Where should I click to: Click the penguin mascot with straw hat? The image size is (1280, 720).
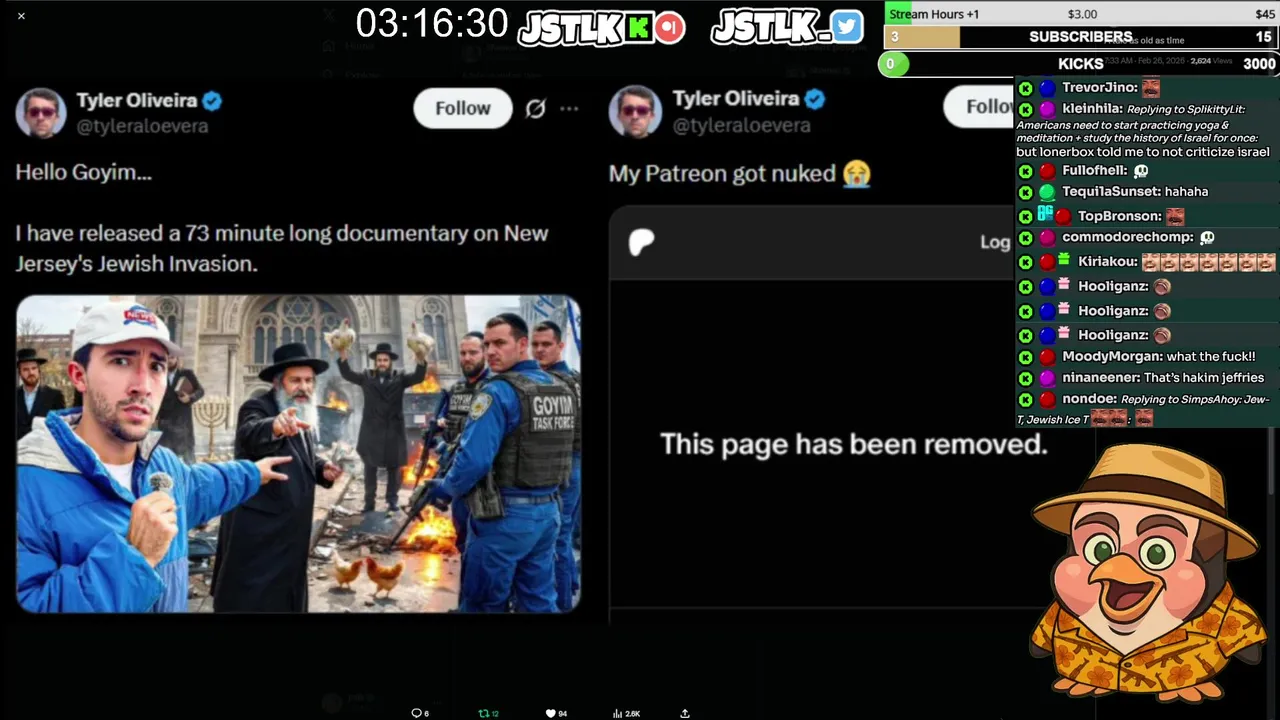1148,572
